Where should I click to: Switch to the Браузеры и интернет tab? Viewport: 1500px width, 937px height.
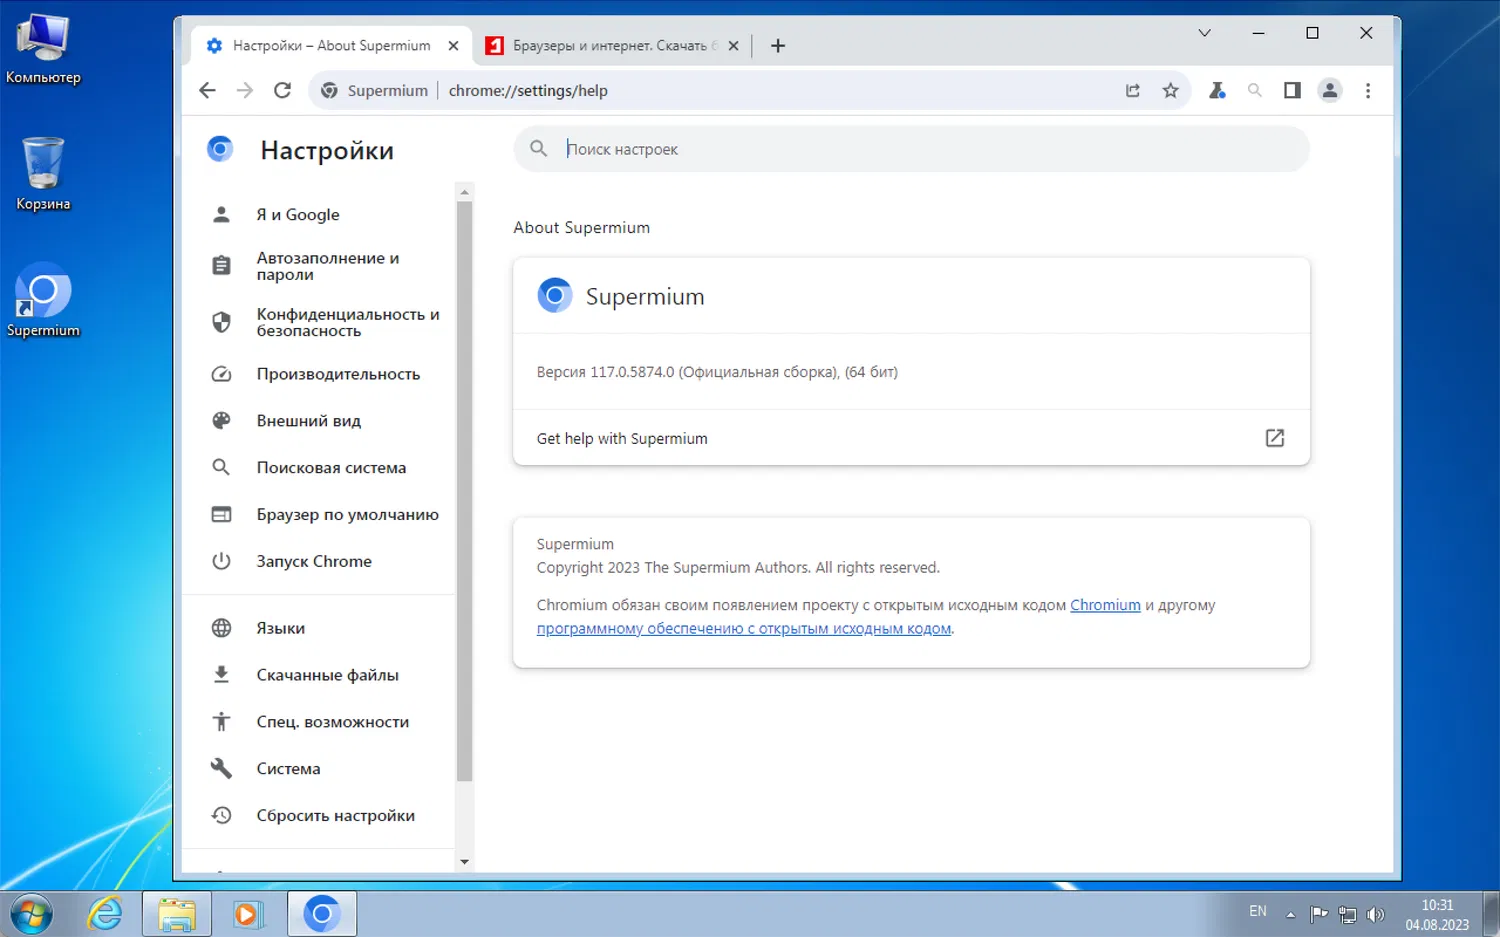pos(612,45)
